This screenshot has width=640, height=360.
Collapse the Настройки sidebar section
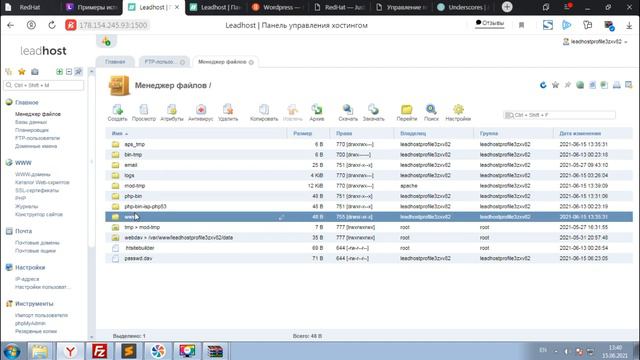point(30,267)
